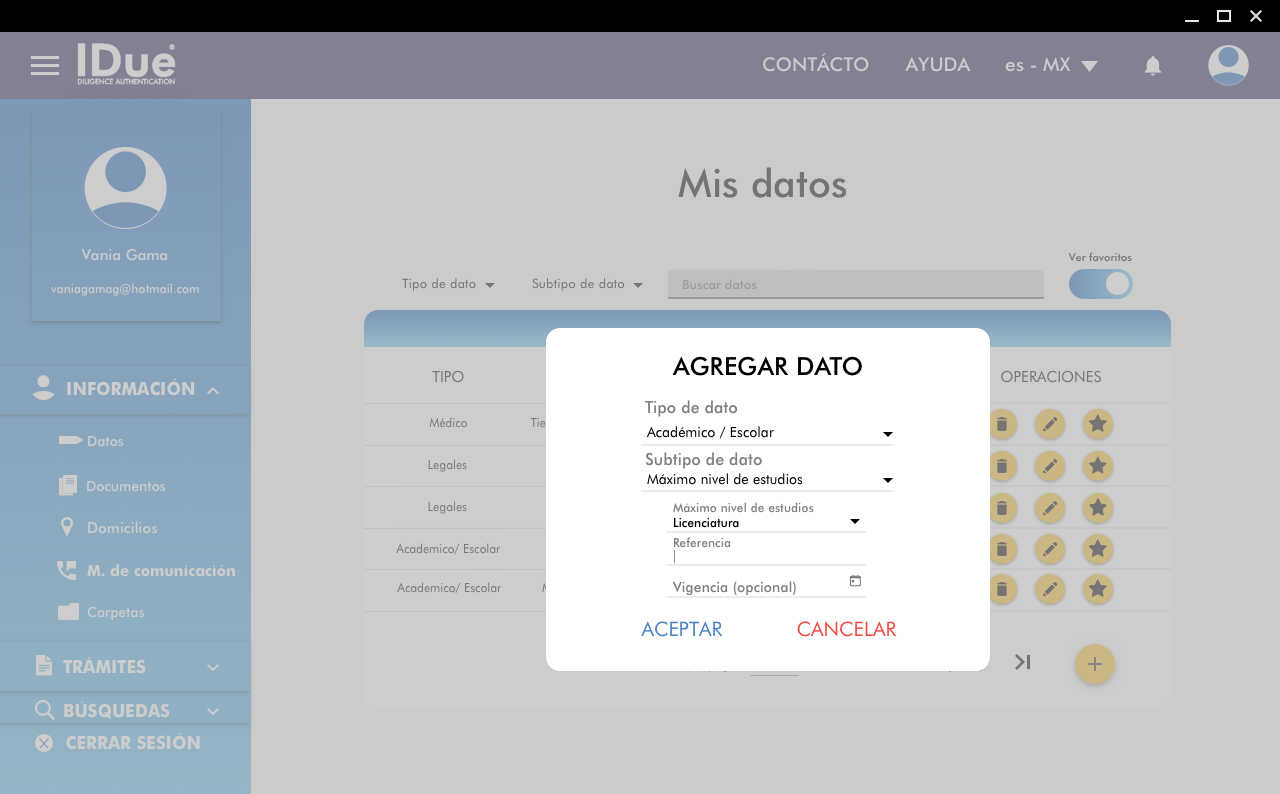Open the Tipo de dato Académico / Escolar dropdown

767,433
